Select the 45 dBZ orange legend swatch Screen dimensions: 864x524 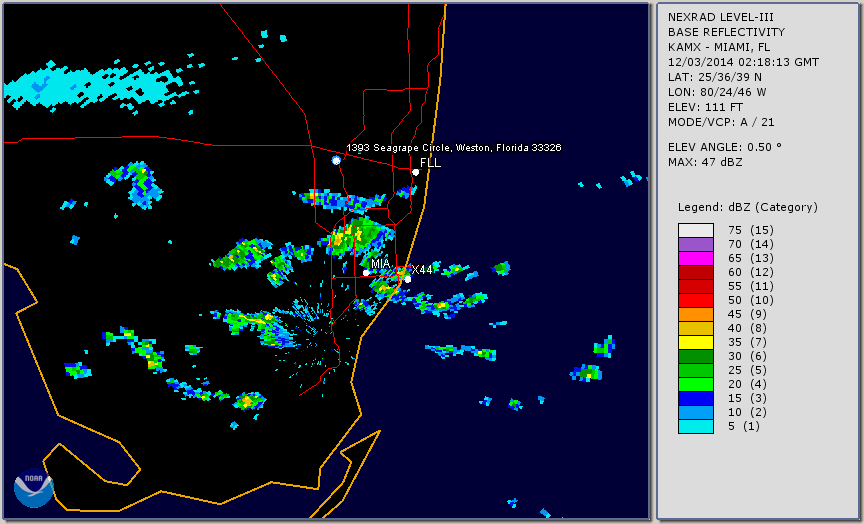(x=695, y=314)
